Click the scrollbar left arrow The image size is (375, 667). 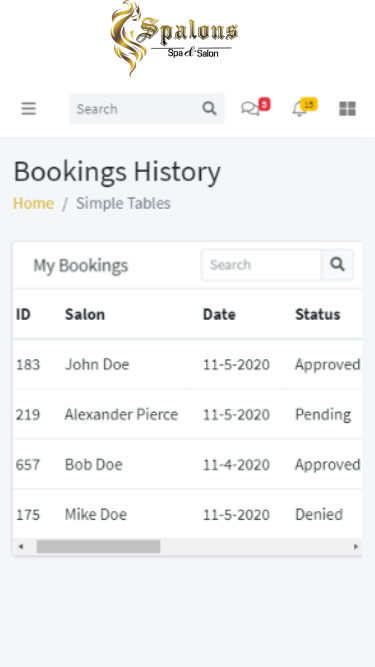point(21,547)
